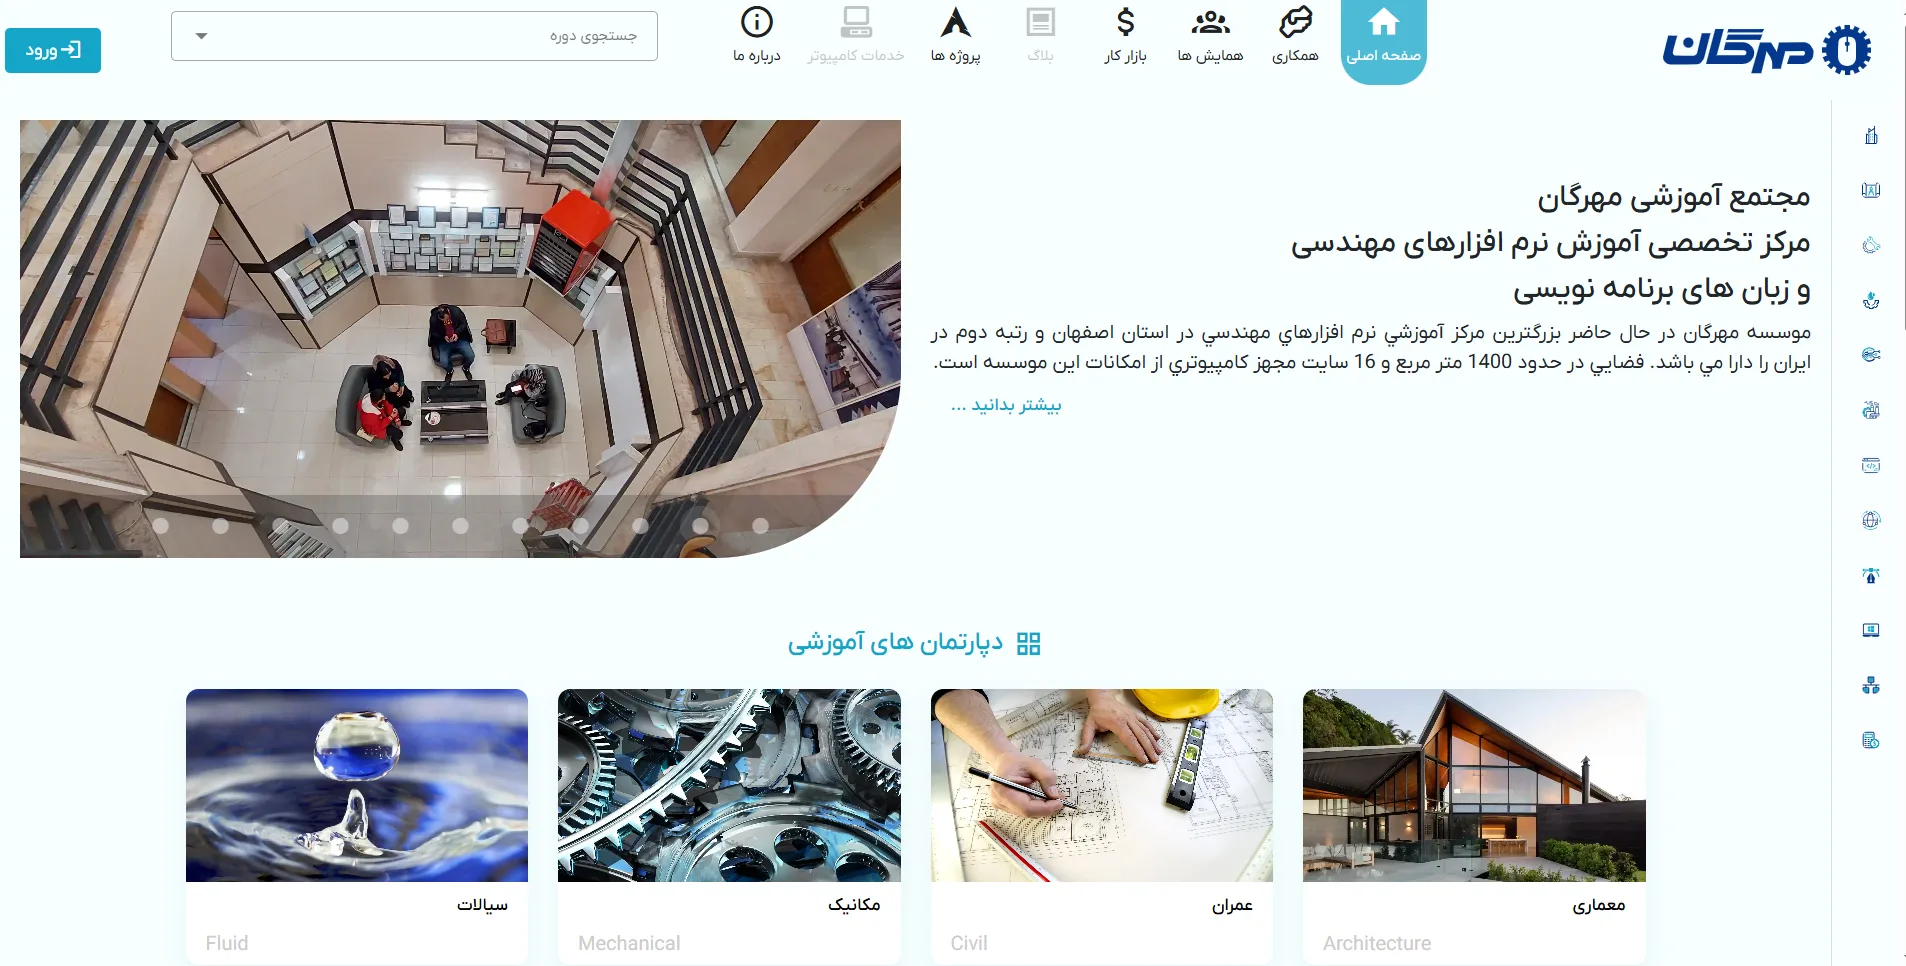Select the sixth (middle) slideshow dot
Viewport: 1906px width, 966px height.
pyautogui.click(x=460, y=525)
